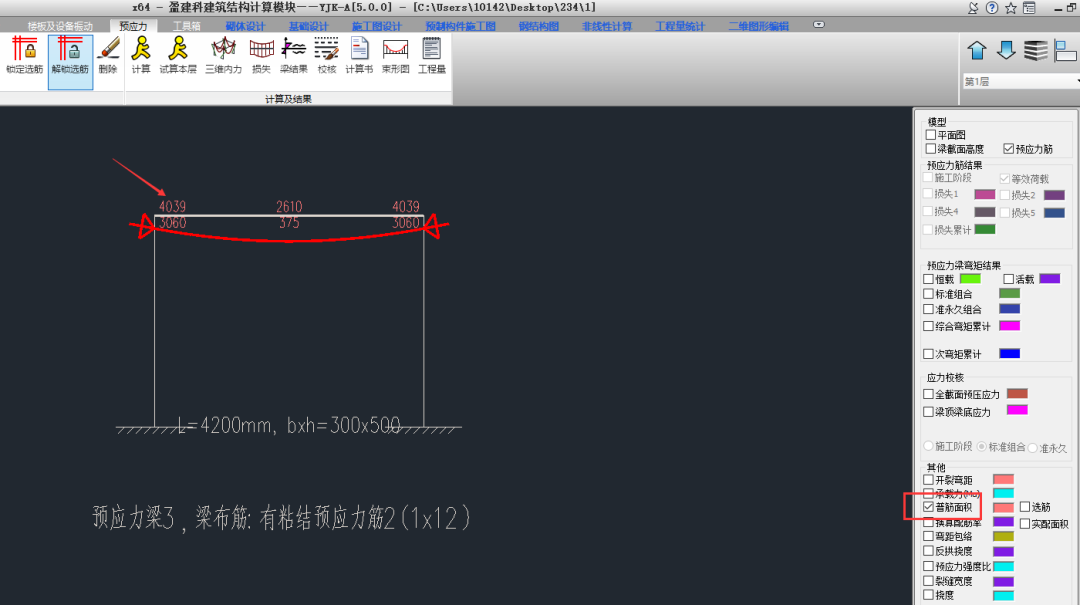This screenshot has width=1080, height=605.
Task: Tick the 反拱挠度 checkbox
Action: pyautogui.click(x=928, y=551)
